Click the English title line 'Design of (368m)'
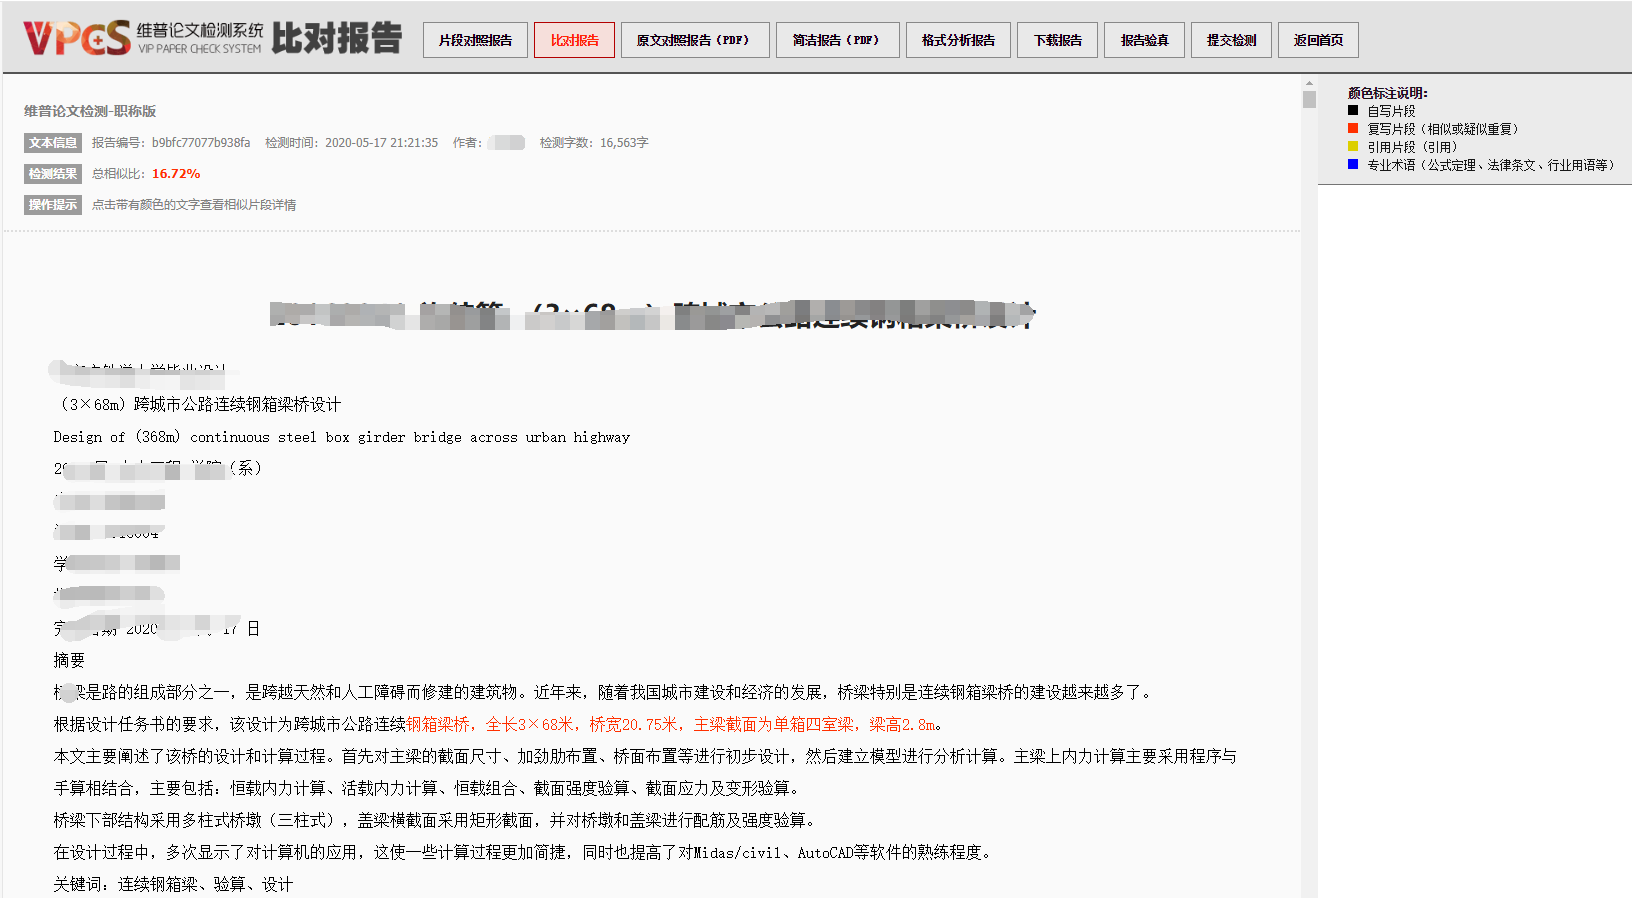The image size is (1632, 898). [x=342, y=437]
